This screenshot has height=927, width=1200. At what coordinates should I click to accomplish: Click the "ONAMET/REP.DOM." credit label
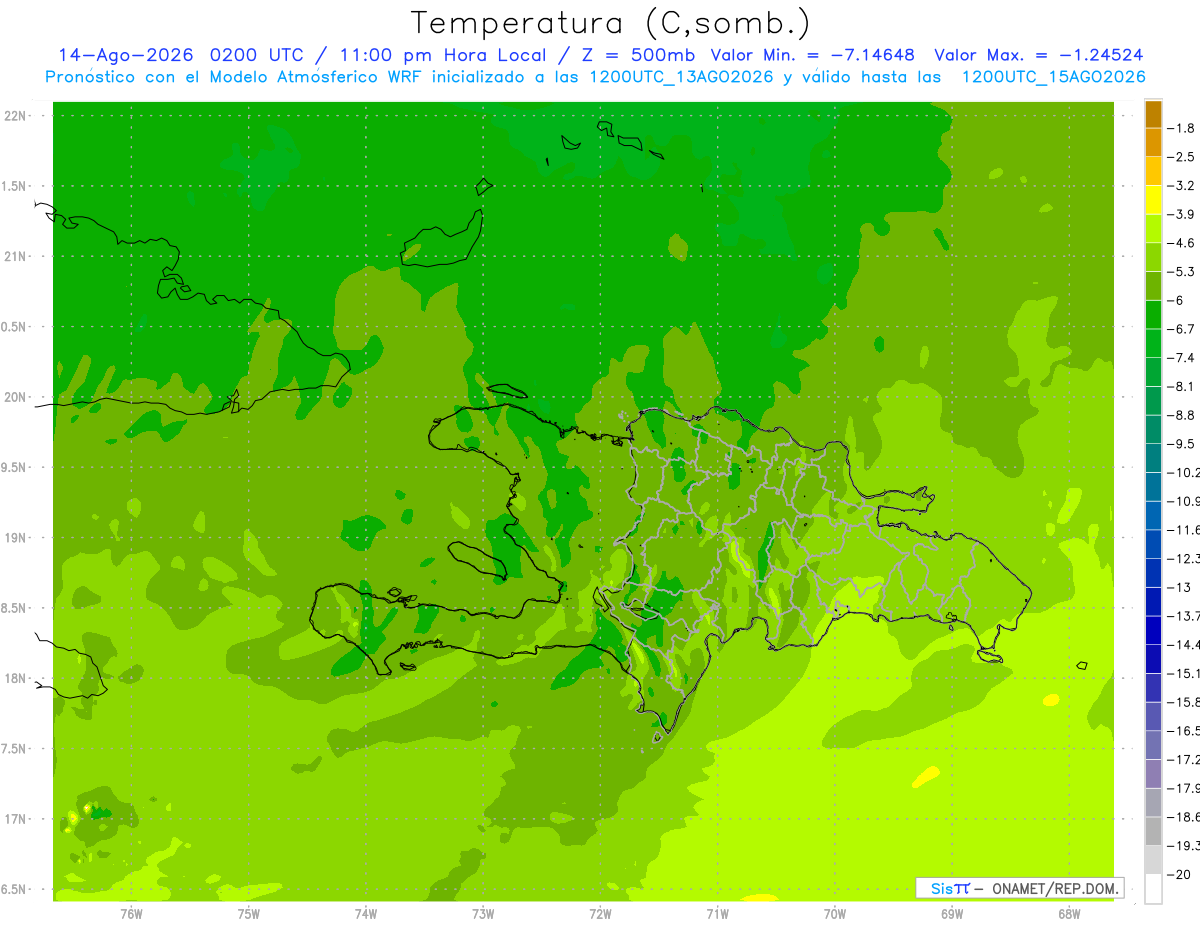[x=1055, y=888]
